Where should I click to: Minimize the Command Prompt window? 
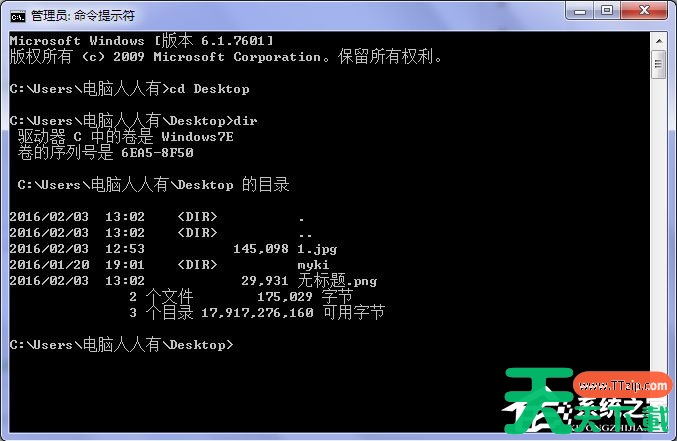coord(579,11)
